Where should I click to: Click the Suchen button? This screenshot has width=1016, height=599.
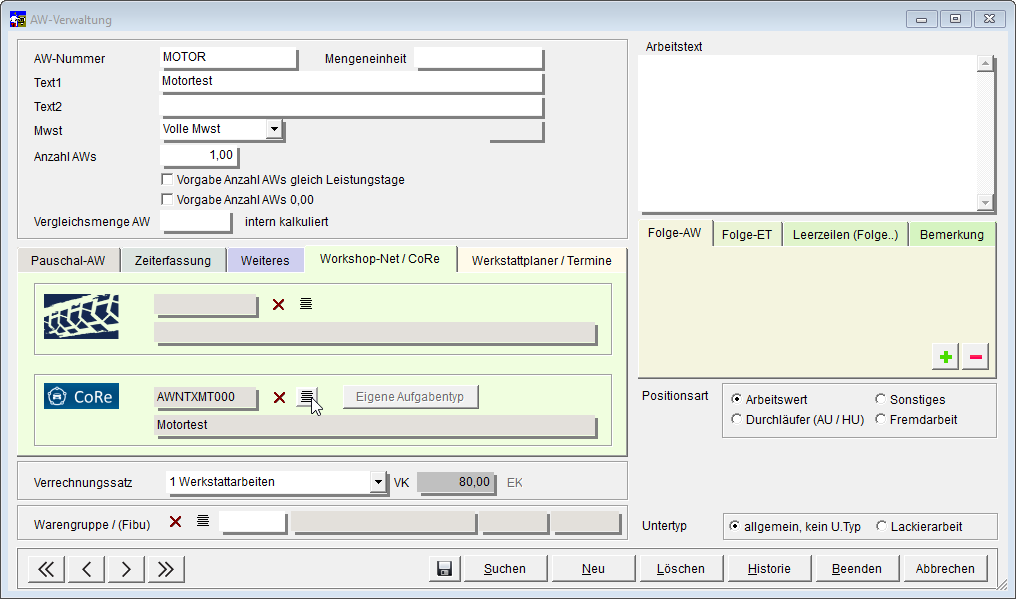point(505,569)
